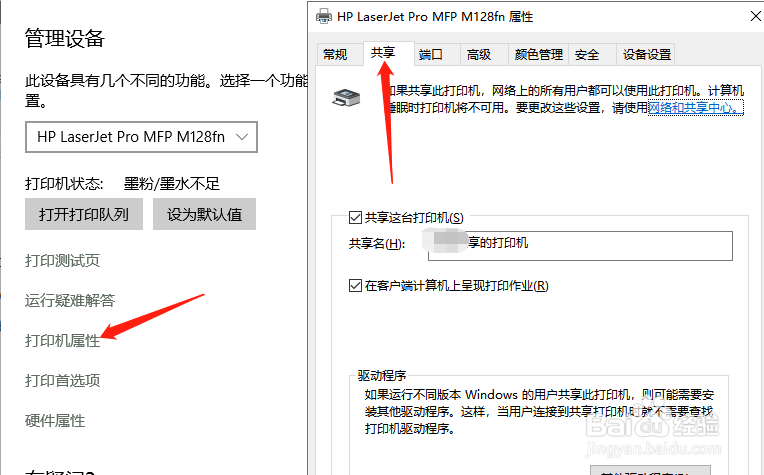This screenshot has width=764, height=475.
Task: Click the printer image on the Sharing tab
Action: click(346, 98)
